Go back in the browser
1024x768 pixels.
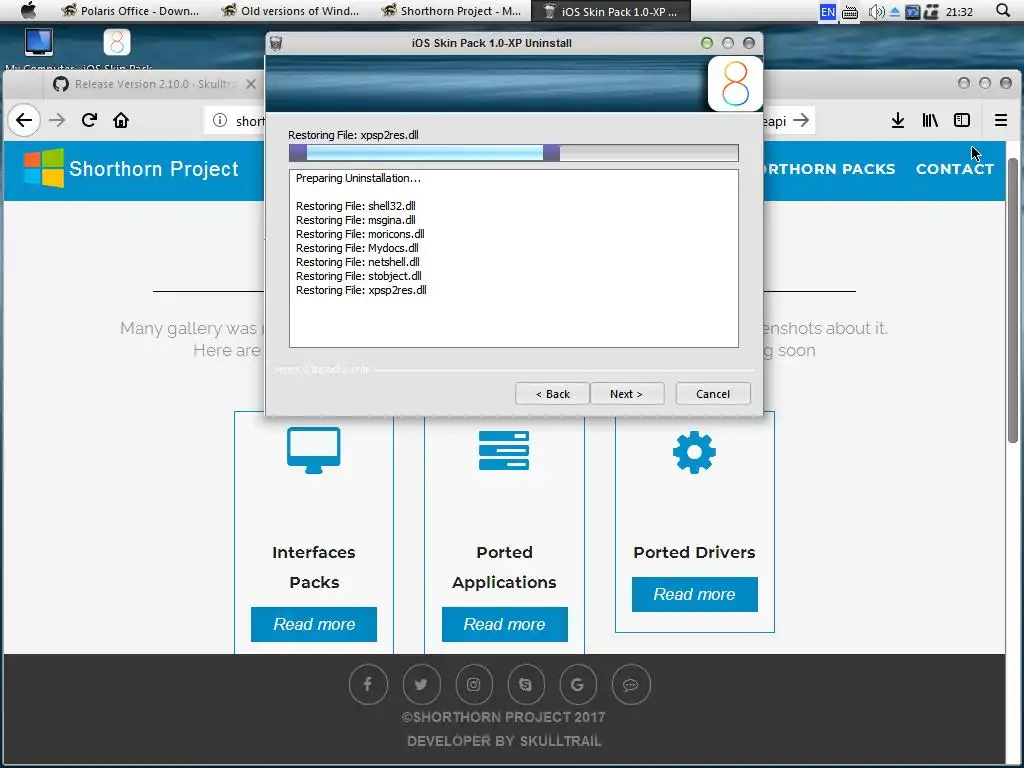24,120
